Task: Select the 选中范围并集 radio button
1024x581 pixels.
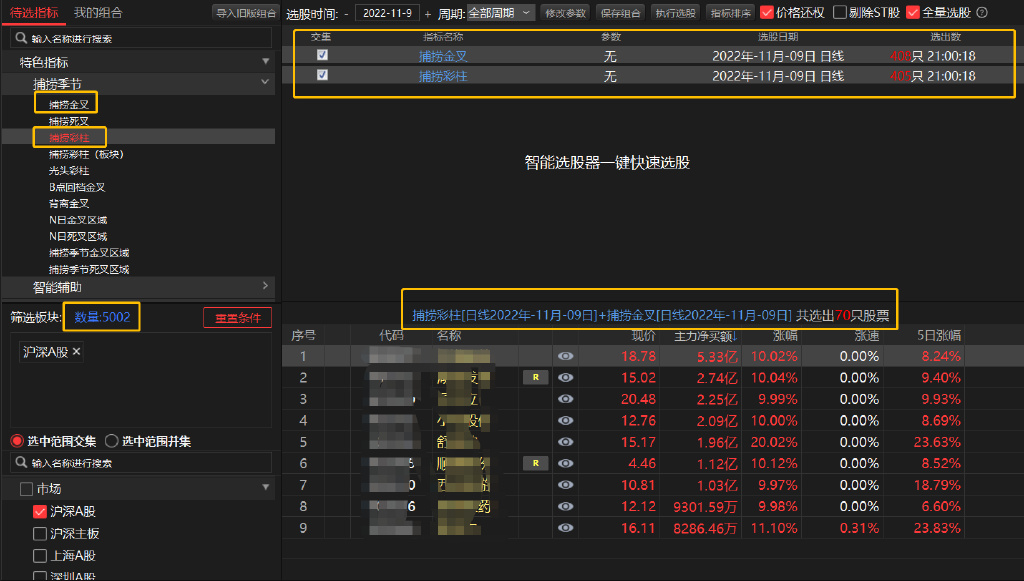Action: tap(111, 441)
